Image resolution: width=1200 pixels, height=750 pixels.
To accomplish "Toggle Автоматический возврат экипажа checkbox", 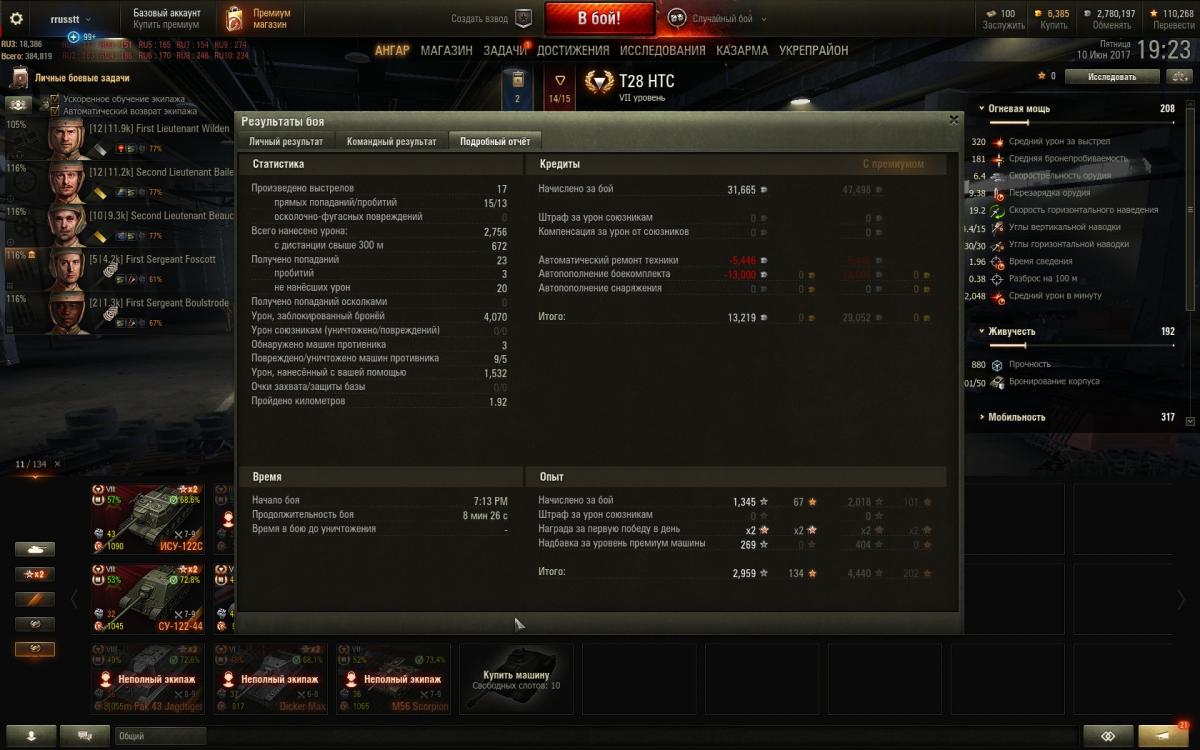I will 55,111.
